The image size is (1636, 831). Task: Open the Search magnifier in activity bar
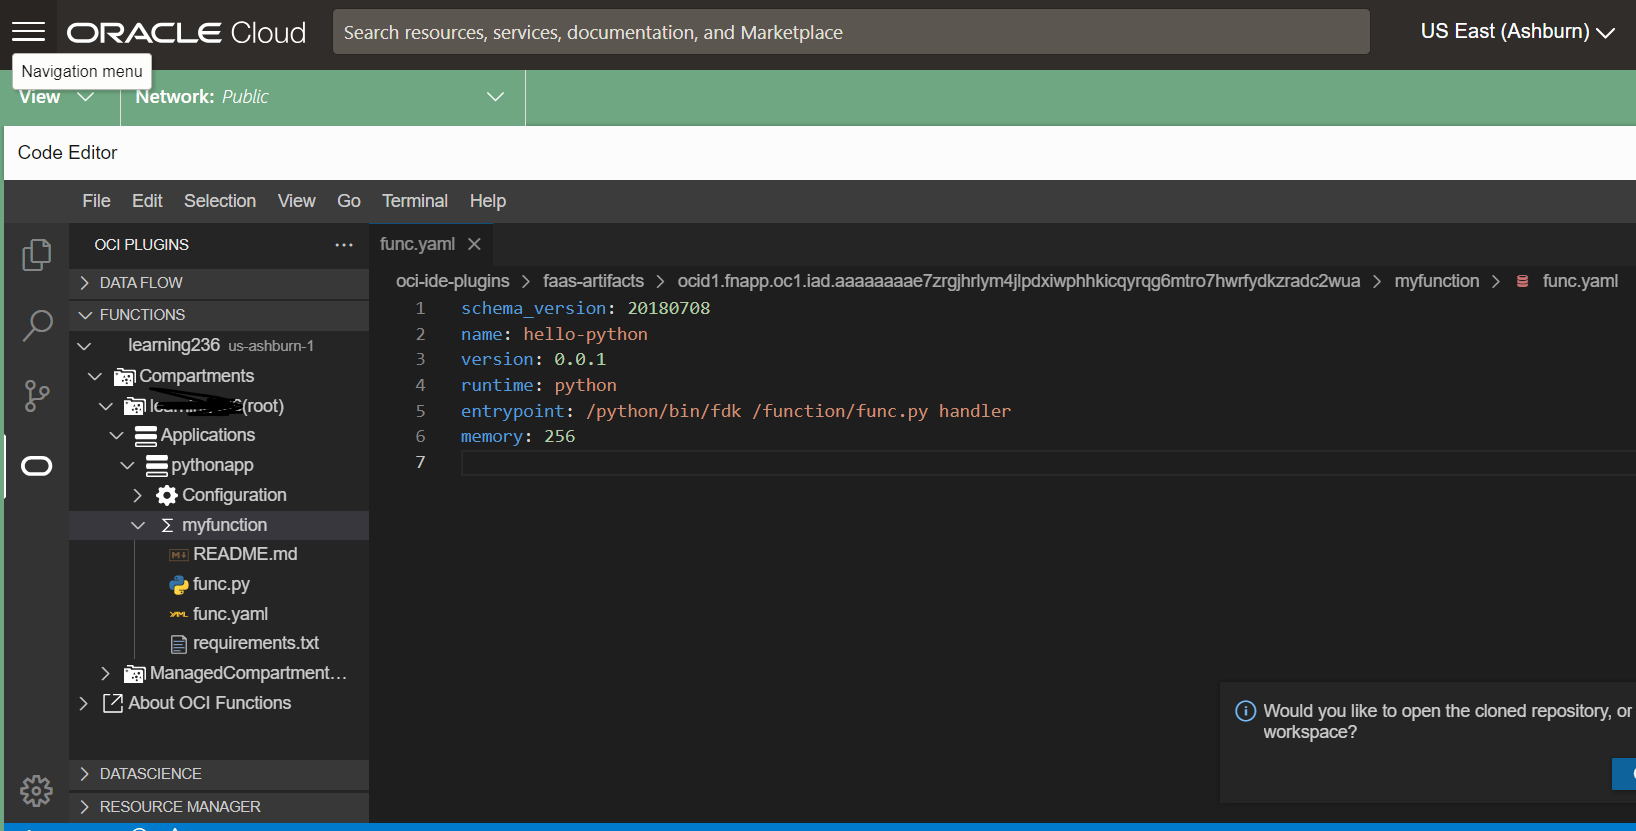click(37, 325)
